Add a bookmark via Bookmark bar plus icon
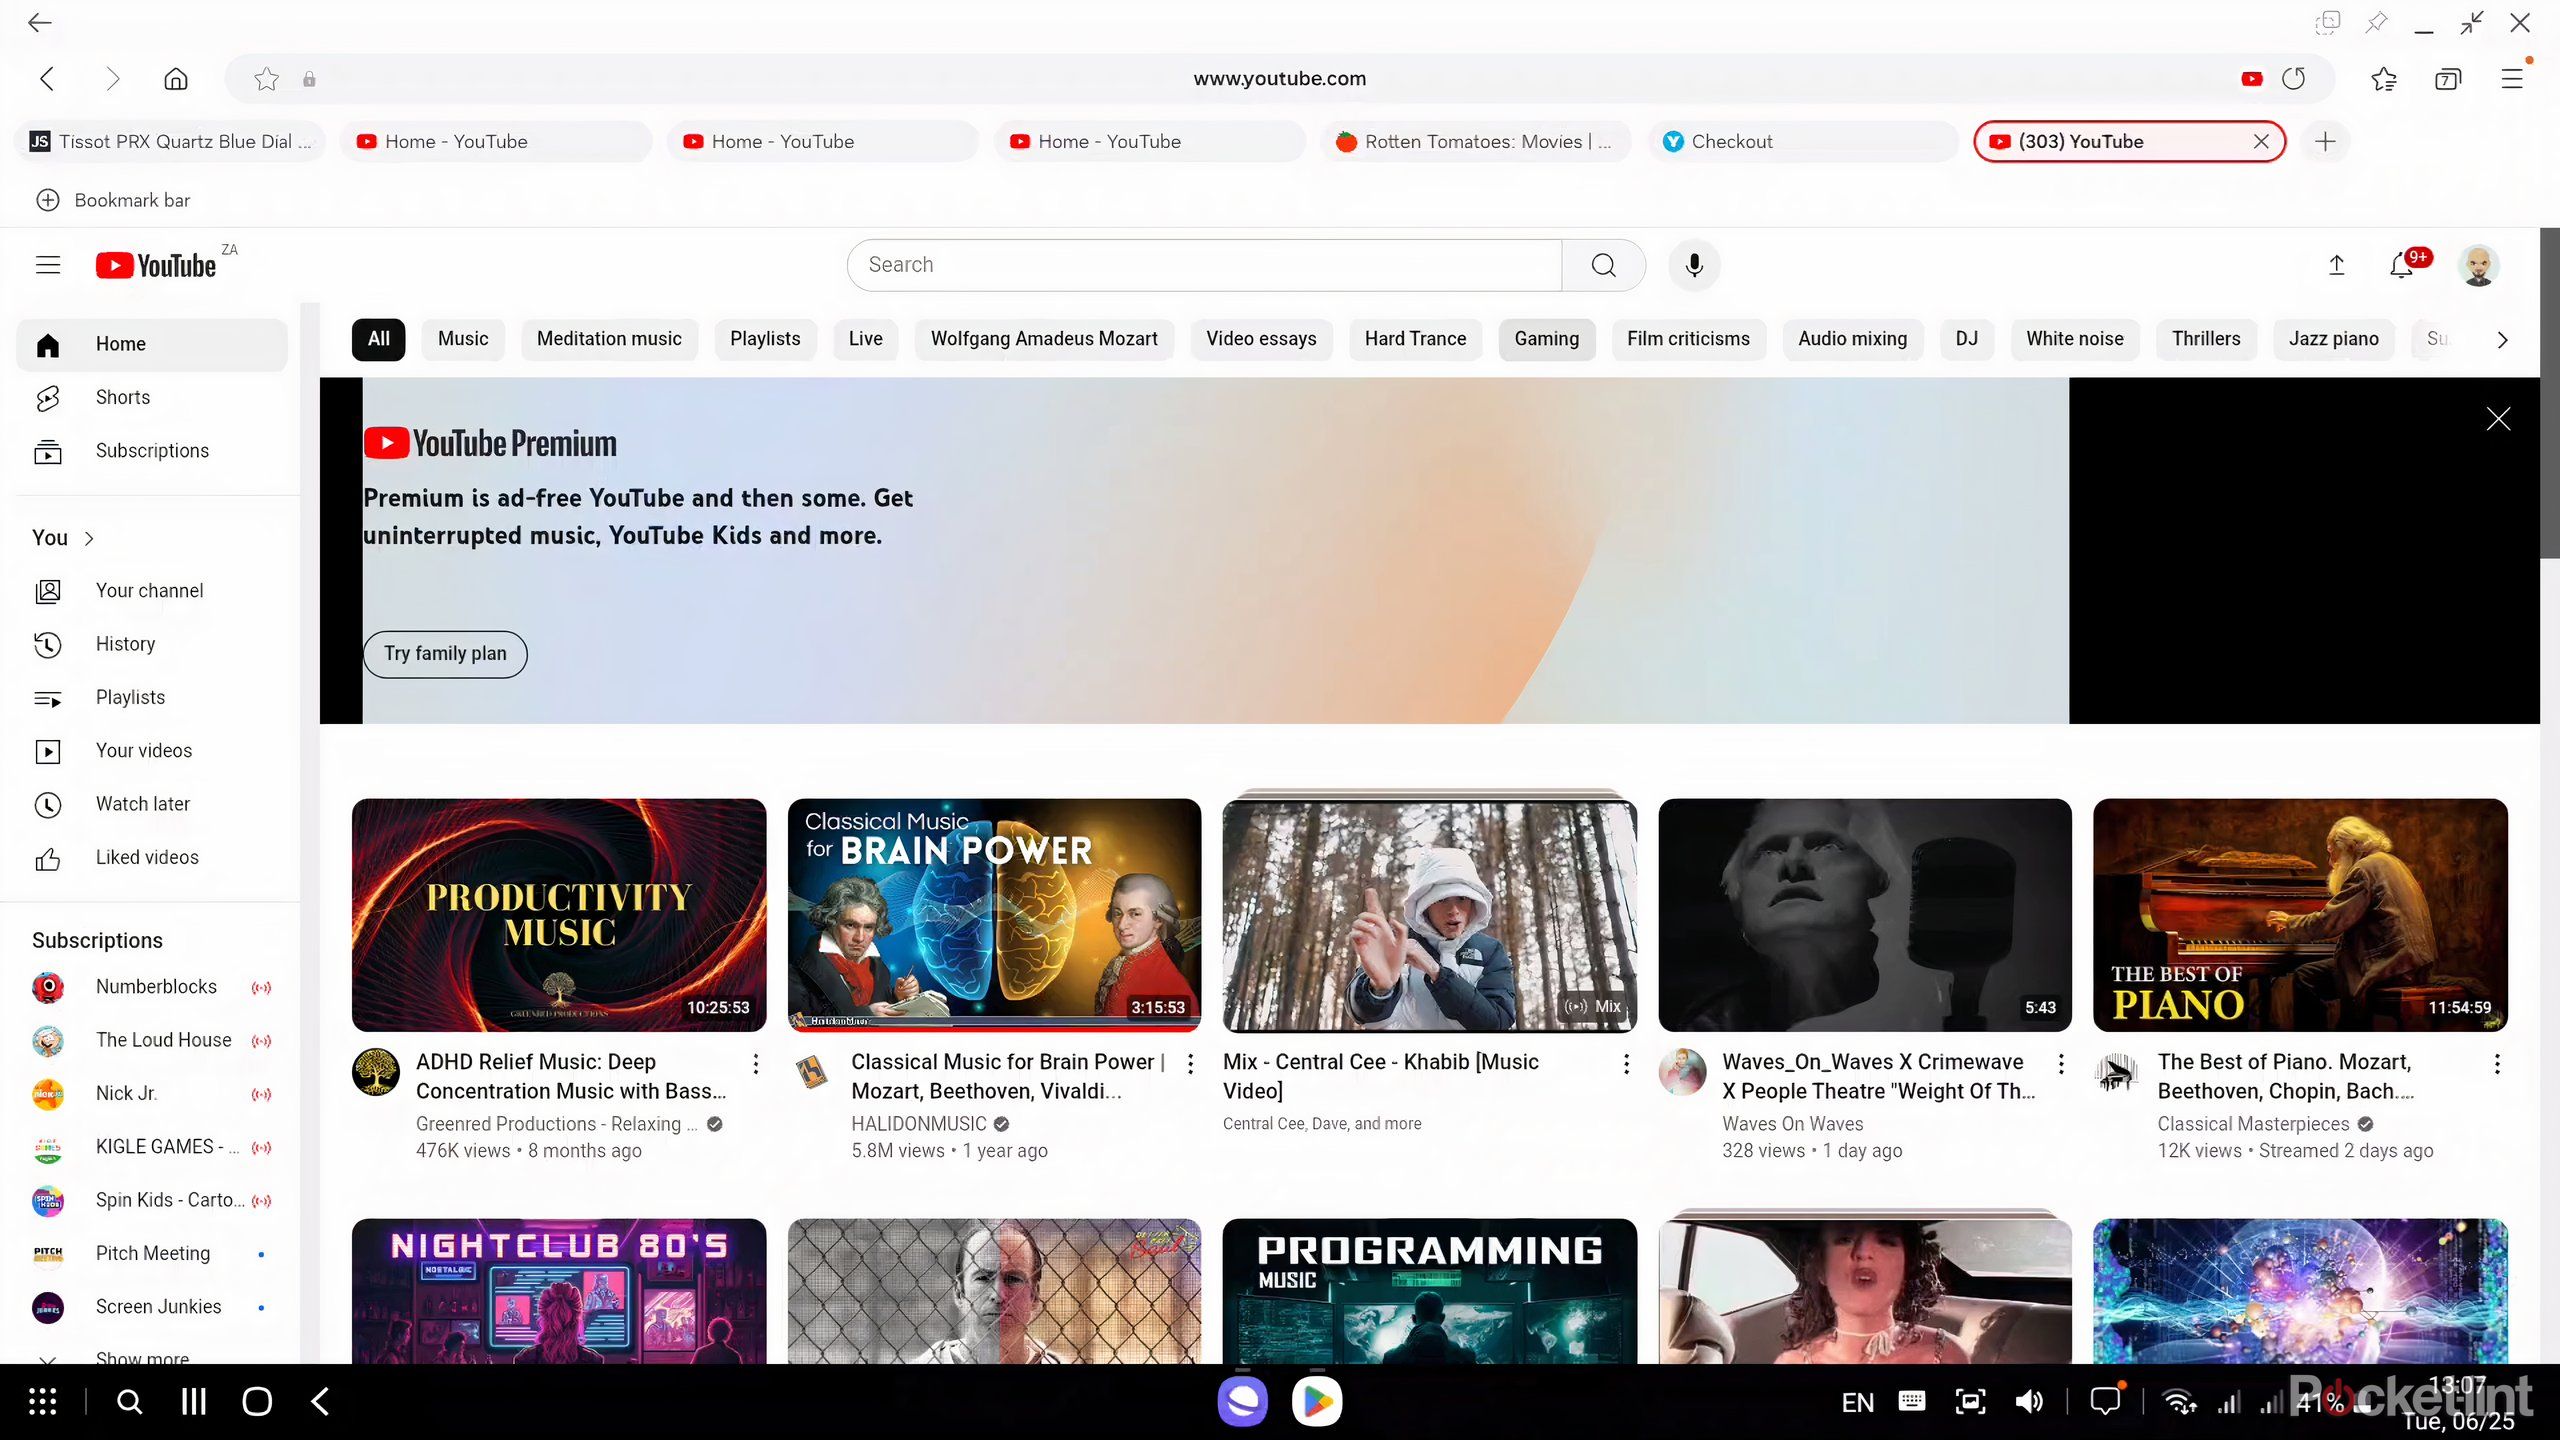The height and width of the screenshot is (1440, 2560). [x=48, y=200]
